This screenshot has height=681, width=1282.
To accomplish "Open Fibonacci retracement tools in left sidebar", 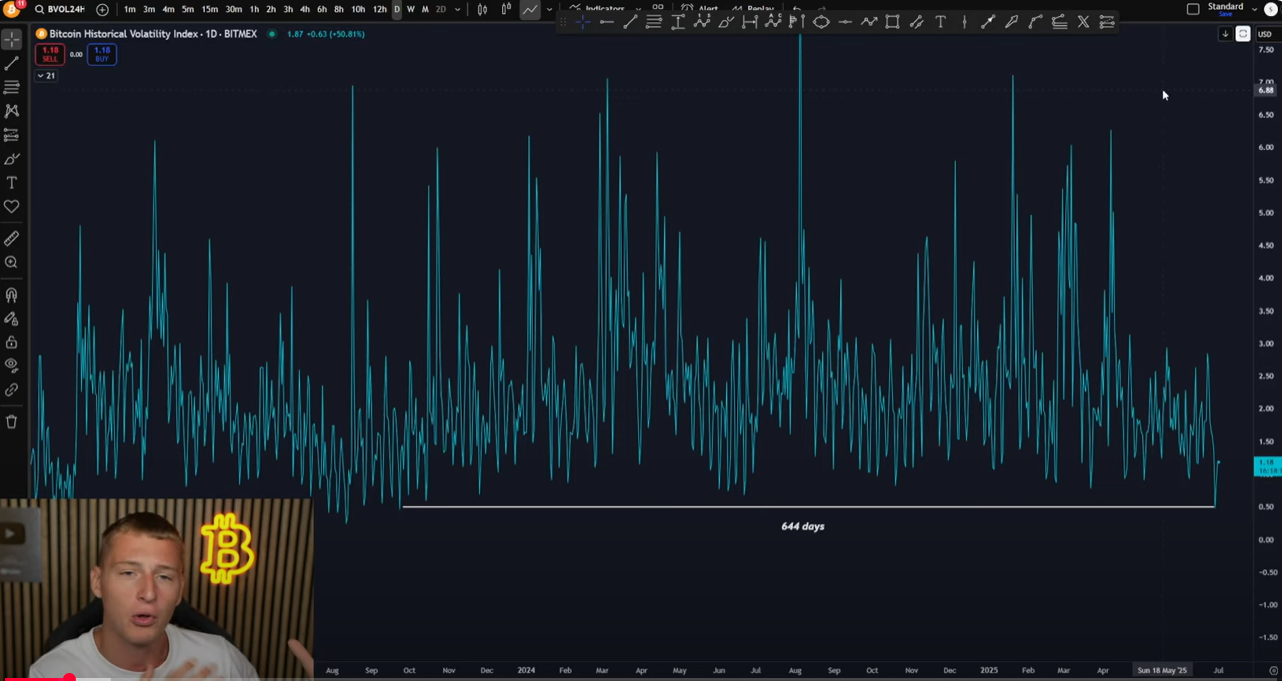I will 12,87.
